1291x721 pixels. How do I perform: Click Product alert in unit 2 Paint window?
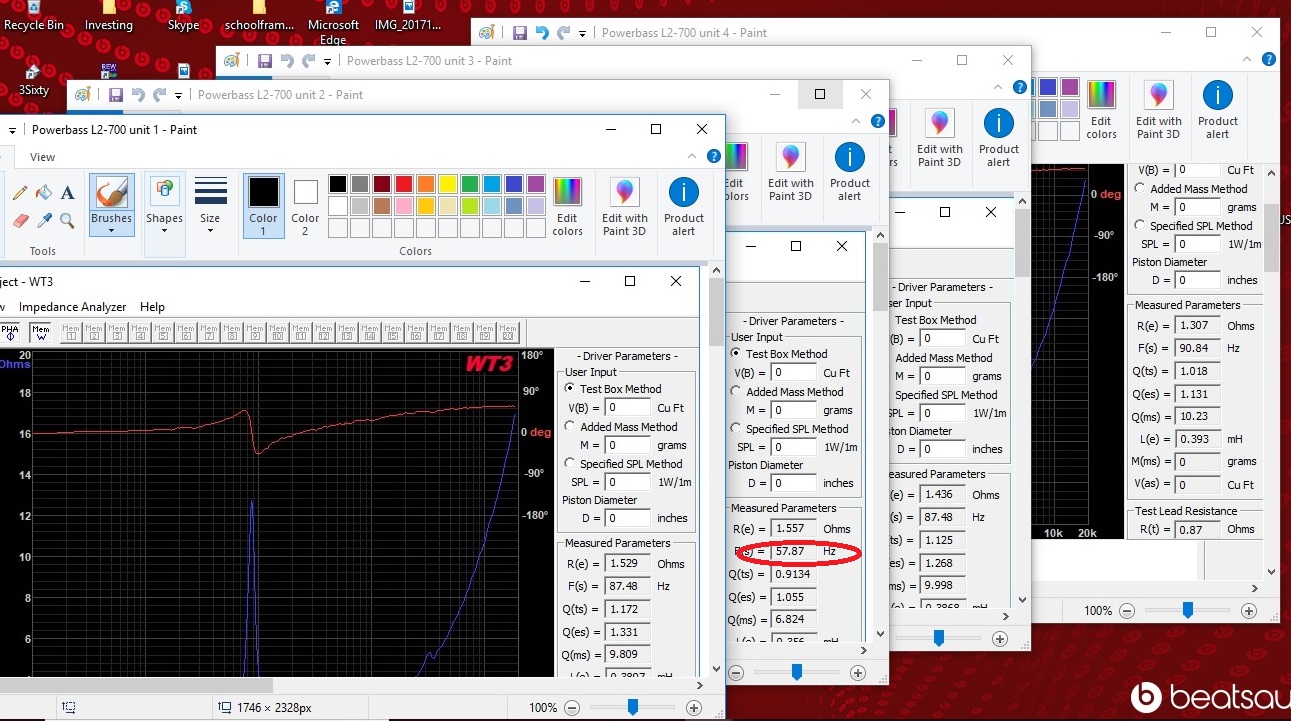[850, 173]
